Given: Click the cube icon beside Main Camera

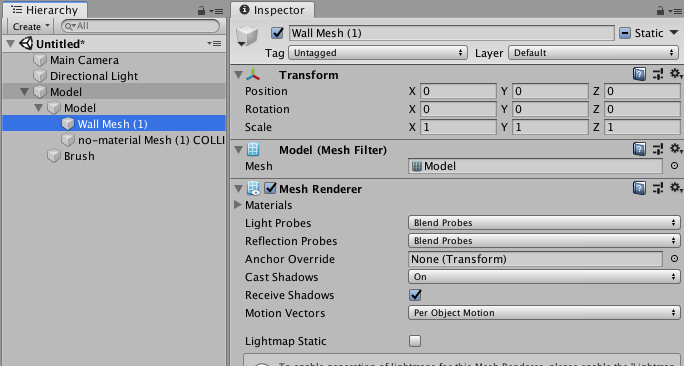Looking at the screenshot, I should tap(40, 60).
